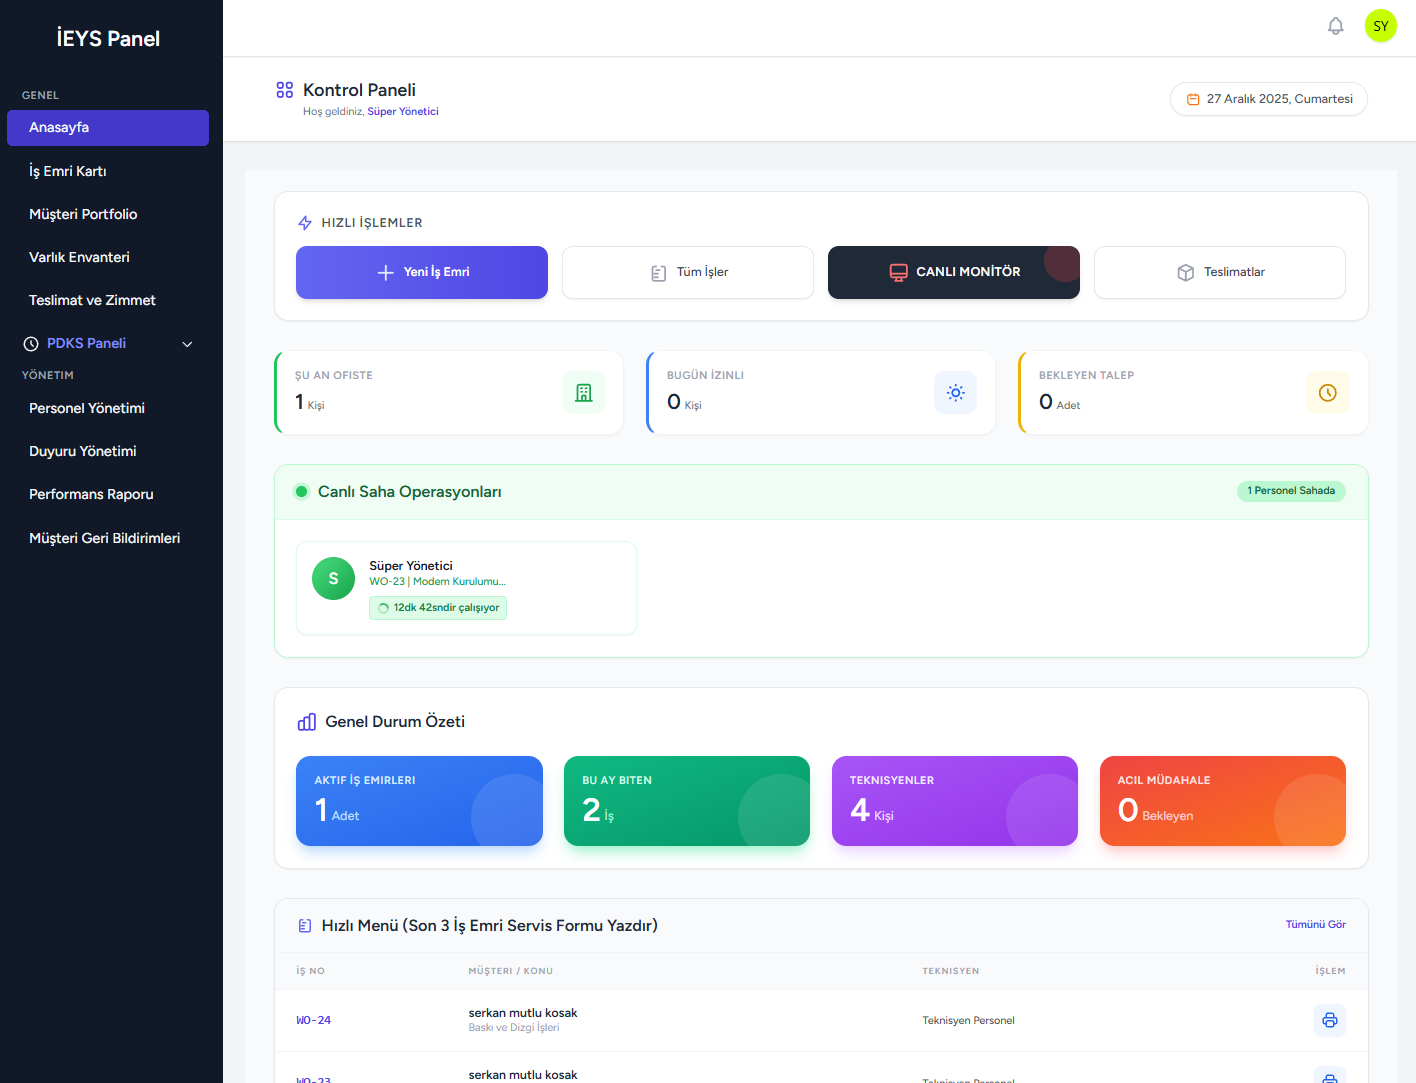Open the Aktif İş Emirleri summary card
This screenshot has width=1416, height=1083.
[x=419, y=801]
